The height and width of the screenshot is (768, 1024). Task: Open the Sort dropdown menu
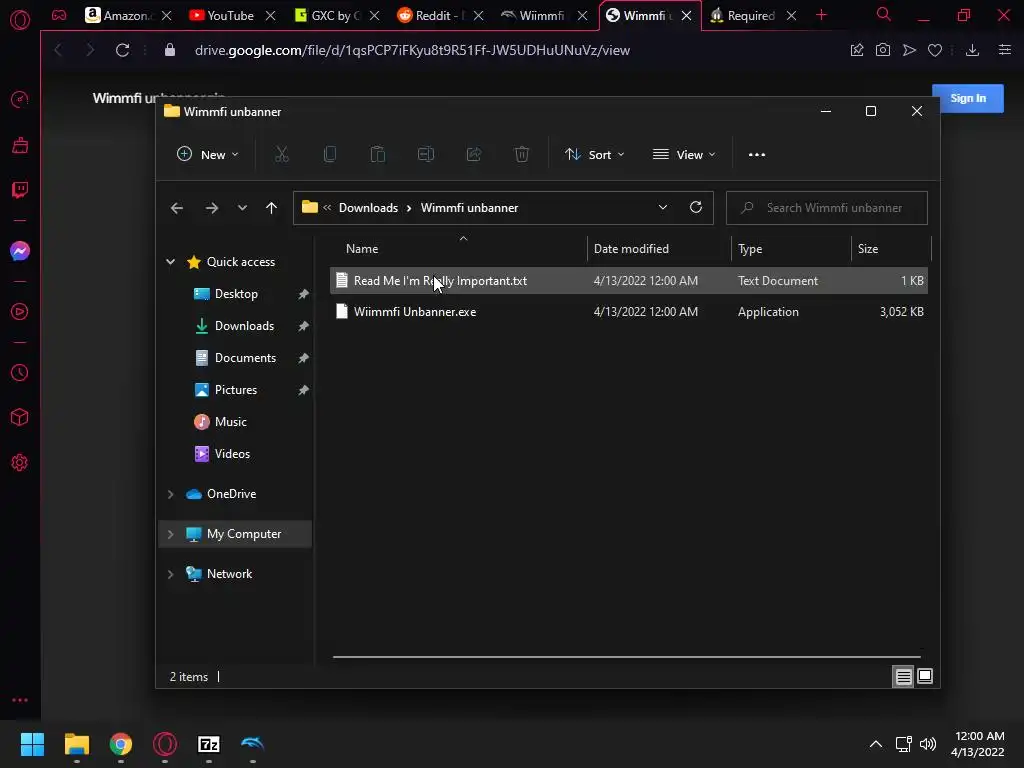(x=594, y=154)
